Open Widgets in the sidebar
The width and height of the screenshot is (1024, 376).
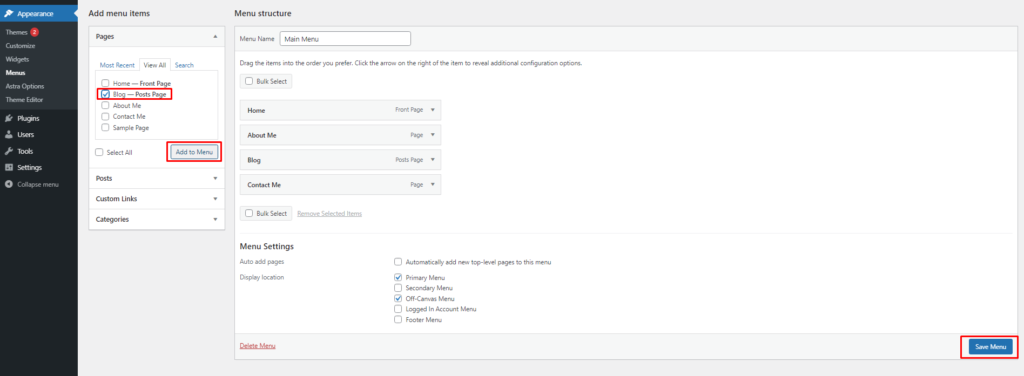(17, 59)
